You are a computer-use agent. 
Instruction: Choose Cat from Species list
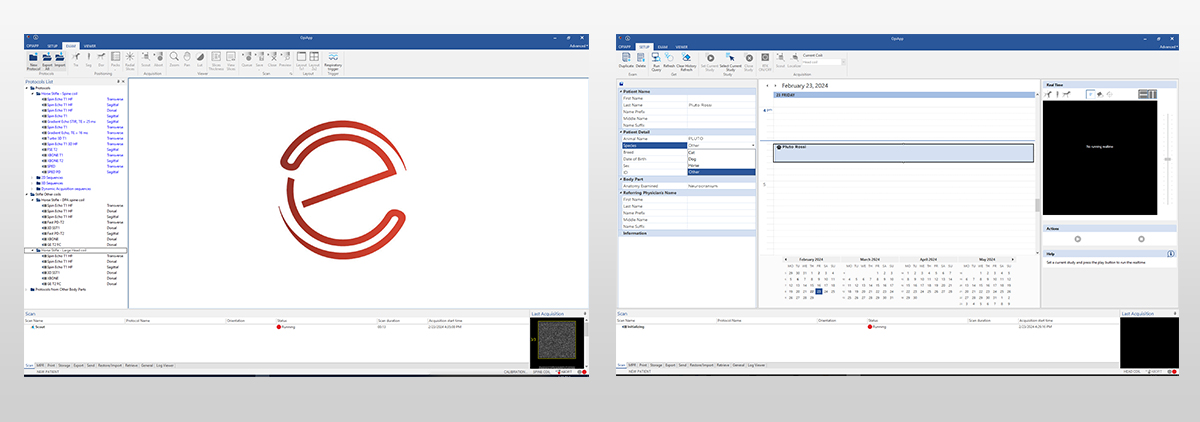pyautogui.click(x=722, y=152)
